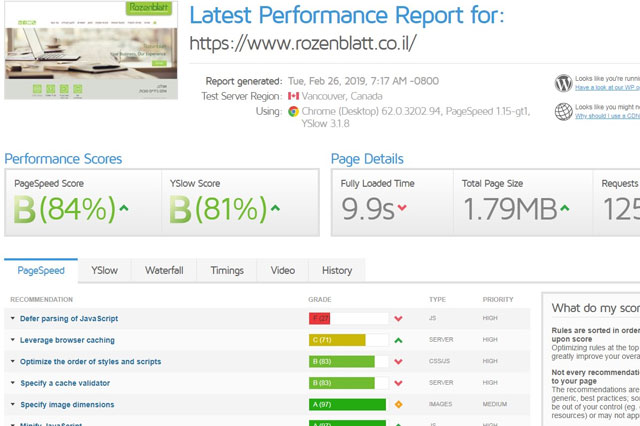
Task: Click red trend arrow for Specify cache validator
Action: pos(398,383)
